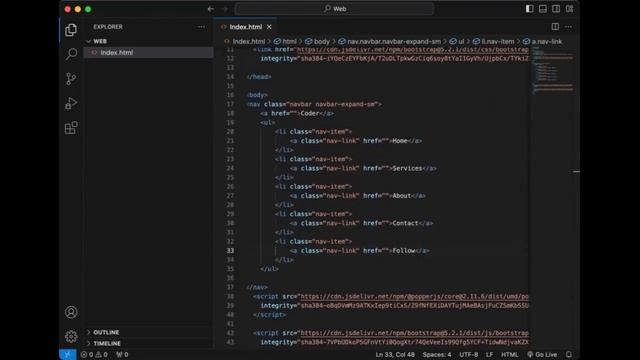Click the bootstrap JS script URL on line 42

[x=415, y=333]
